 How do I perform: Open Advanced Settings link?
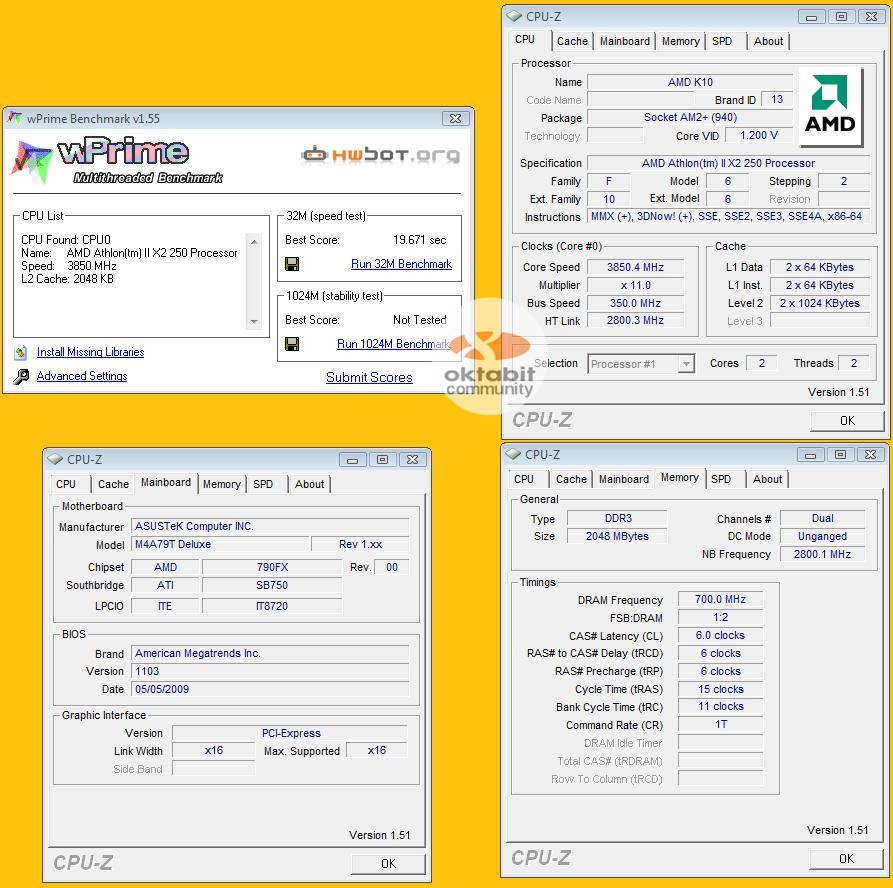coord(81,376)
